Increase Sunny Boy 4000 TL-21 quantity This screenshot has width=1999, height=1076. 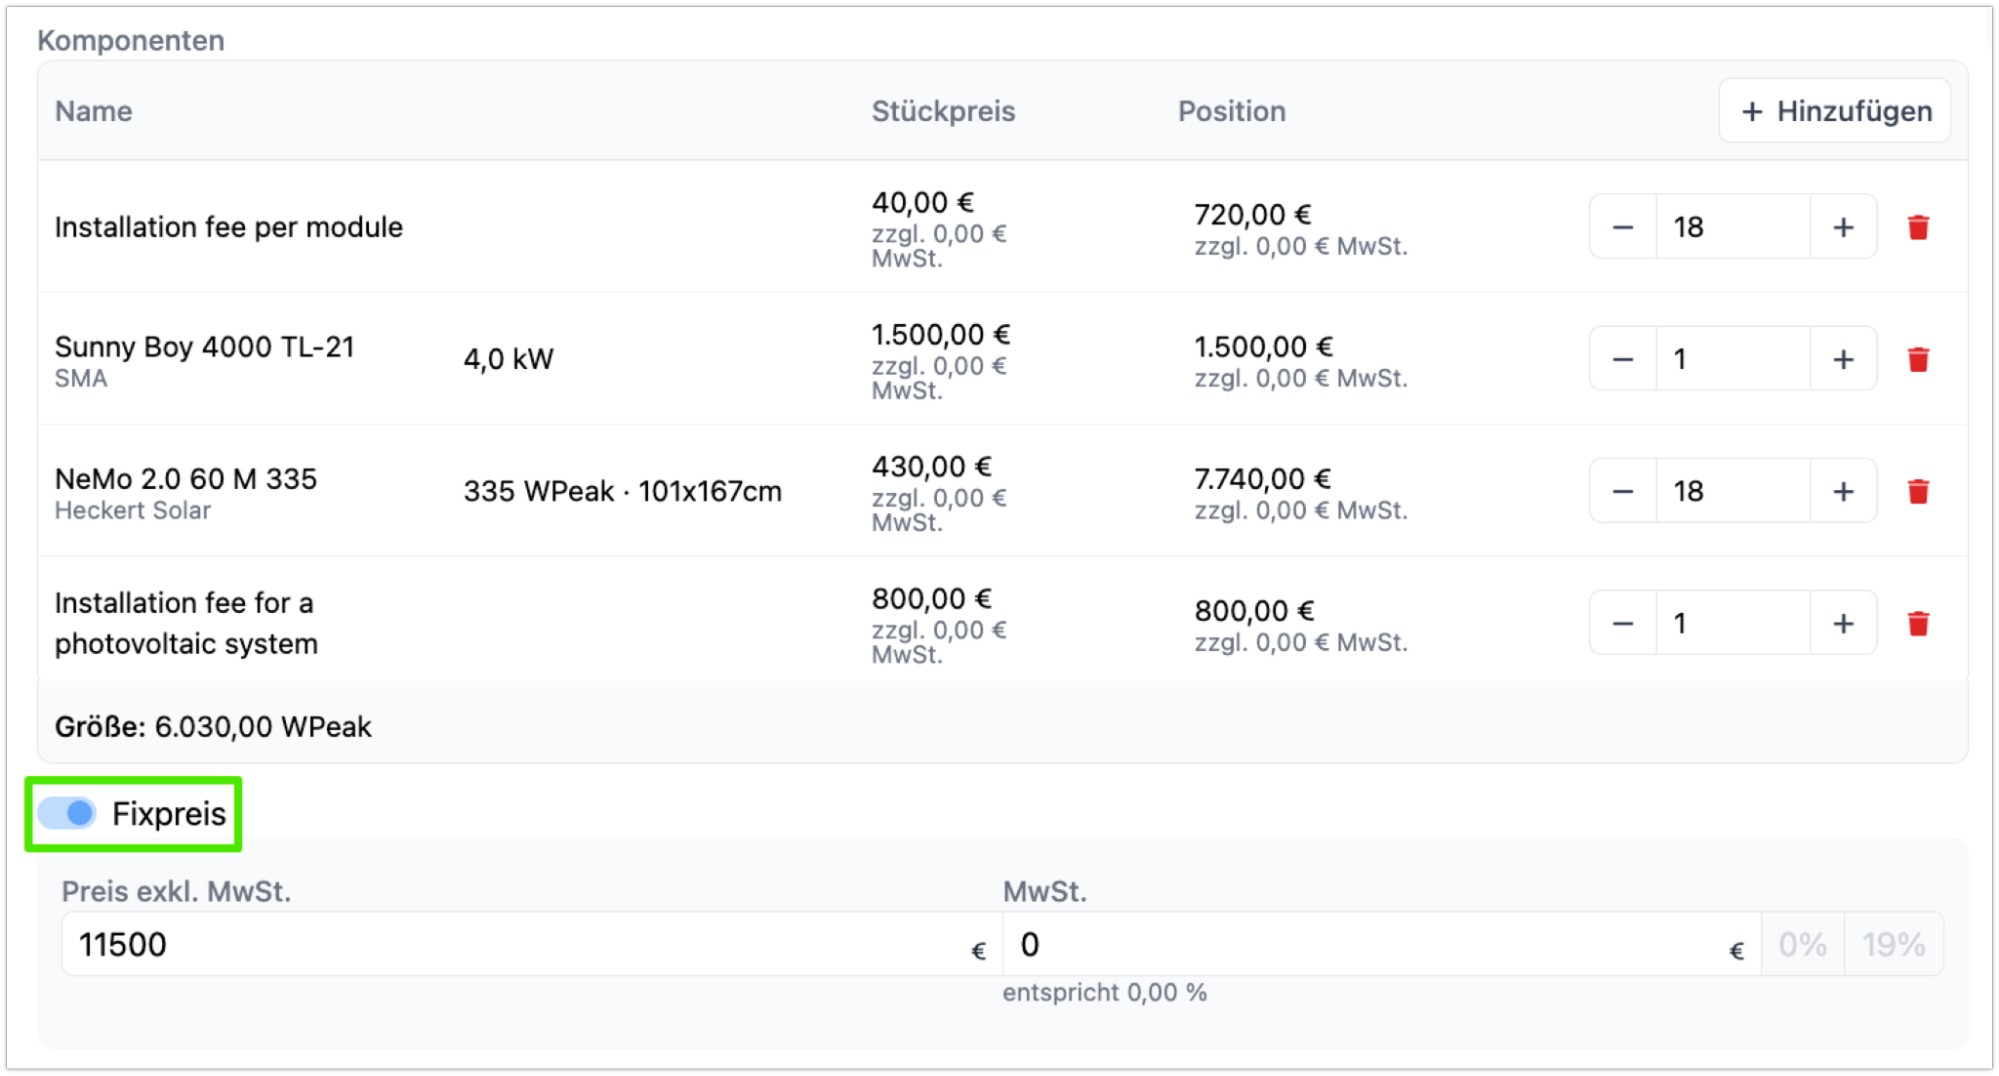click(1842, 359)
